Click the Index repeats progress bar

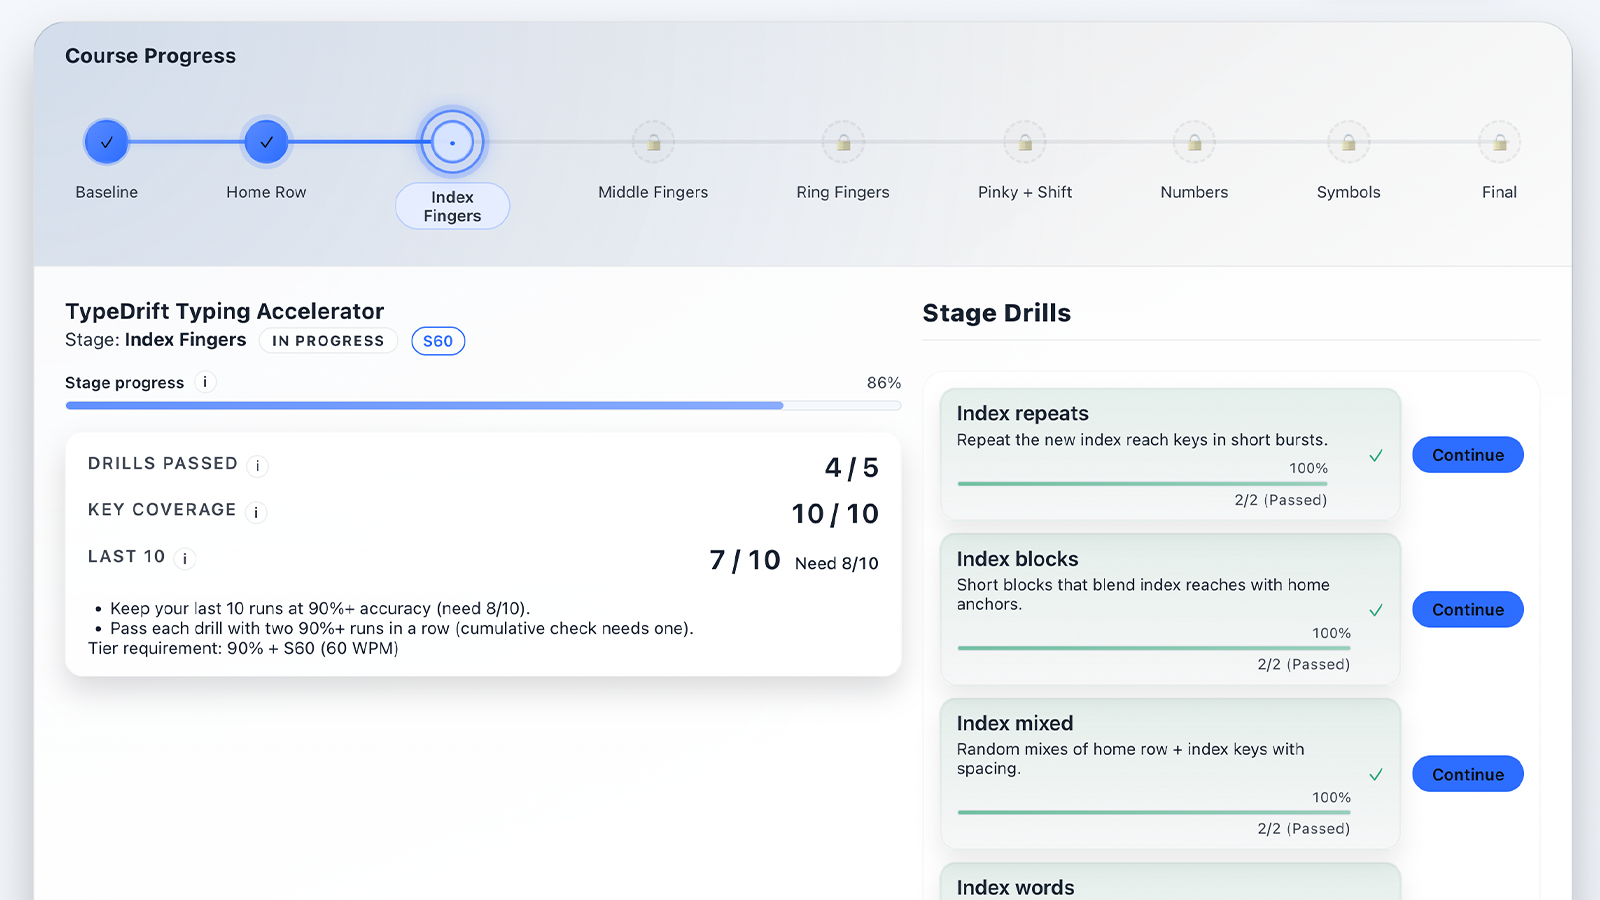1142,484
